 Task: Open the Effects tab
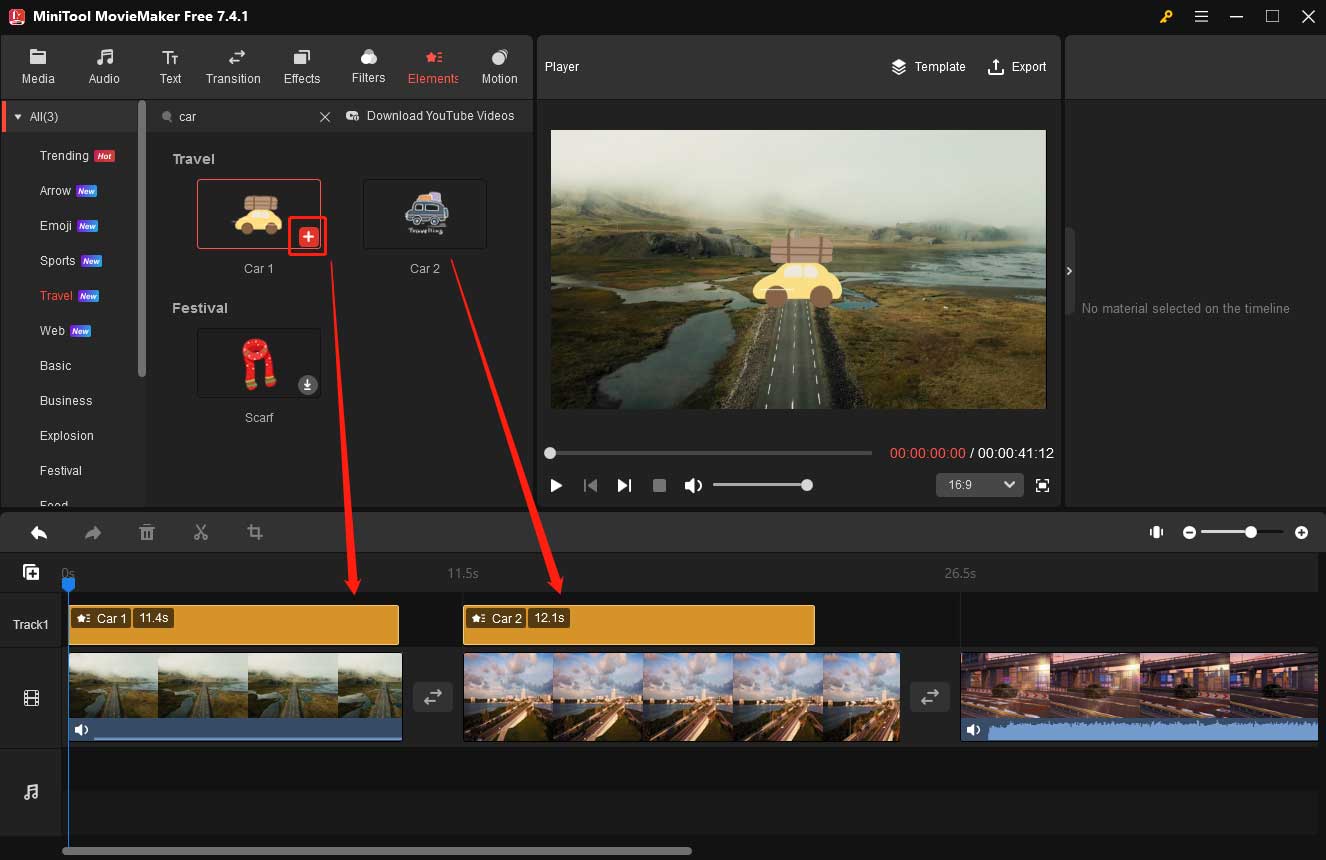(301, 66)
